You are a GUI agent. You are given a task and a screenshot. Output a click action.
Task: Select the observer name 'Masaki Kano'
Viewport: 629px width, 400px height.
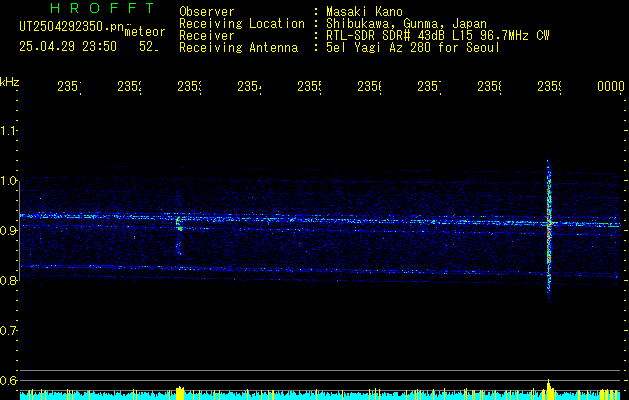pos(364,11)
